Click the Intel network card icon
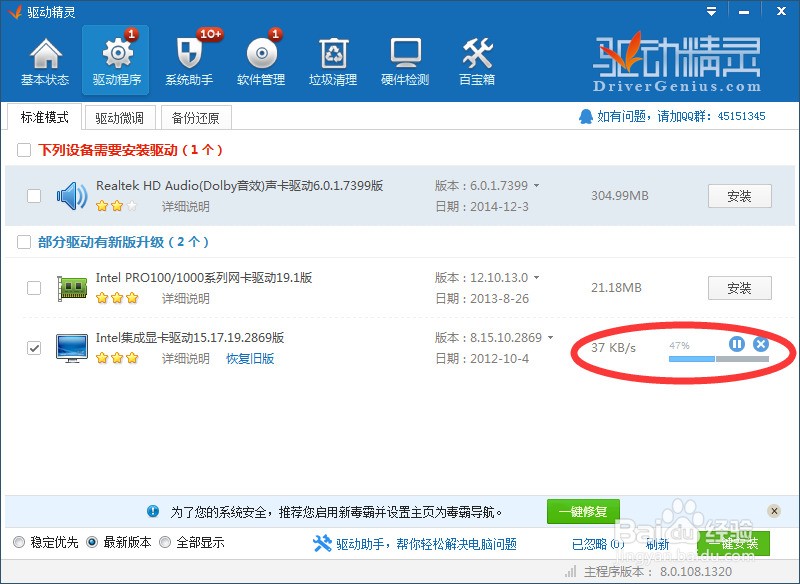The image size is (800, 584). tap(72, 288)
